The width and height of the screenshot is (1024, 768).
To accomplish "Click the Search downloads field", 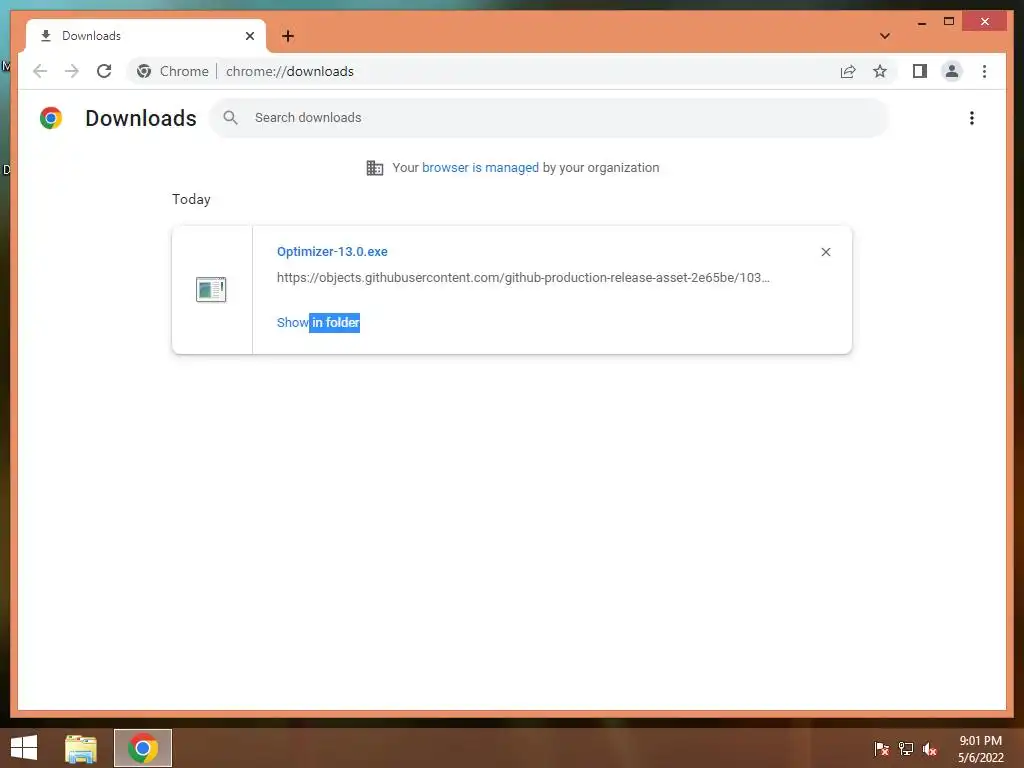I will click(549, 118).
